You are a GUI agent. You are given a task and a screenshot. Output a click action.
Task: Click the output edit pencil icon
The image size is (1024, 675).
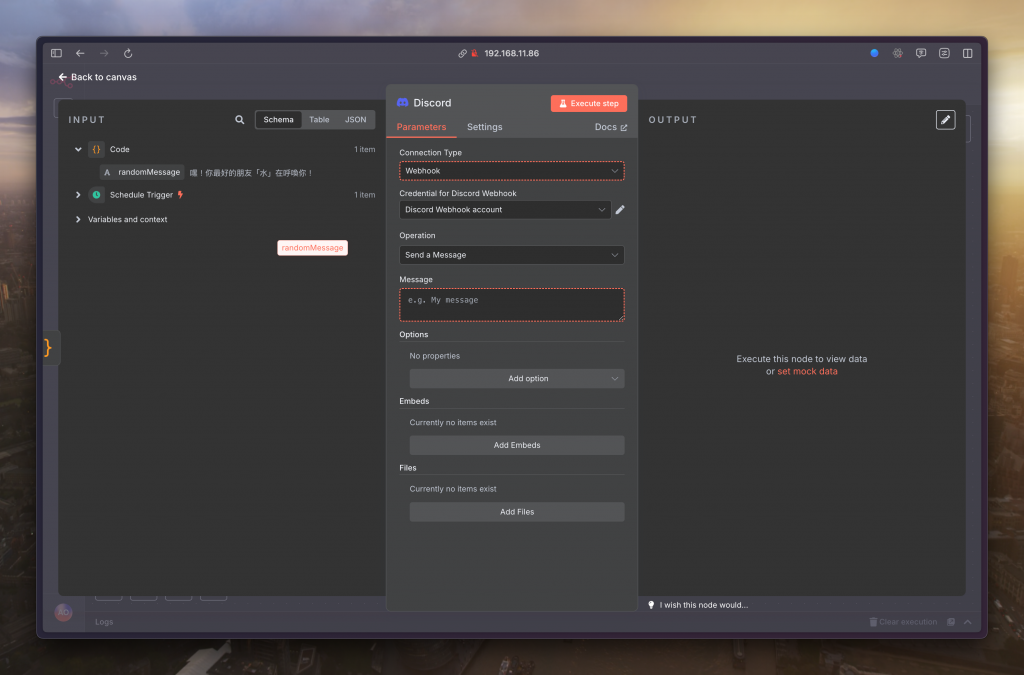pyautogui.click(x=945, y=119)
